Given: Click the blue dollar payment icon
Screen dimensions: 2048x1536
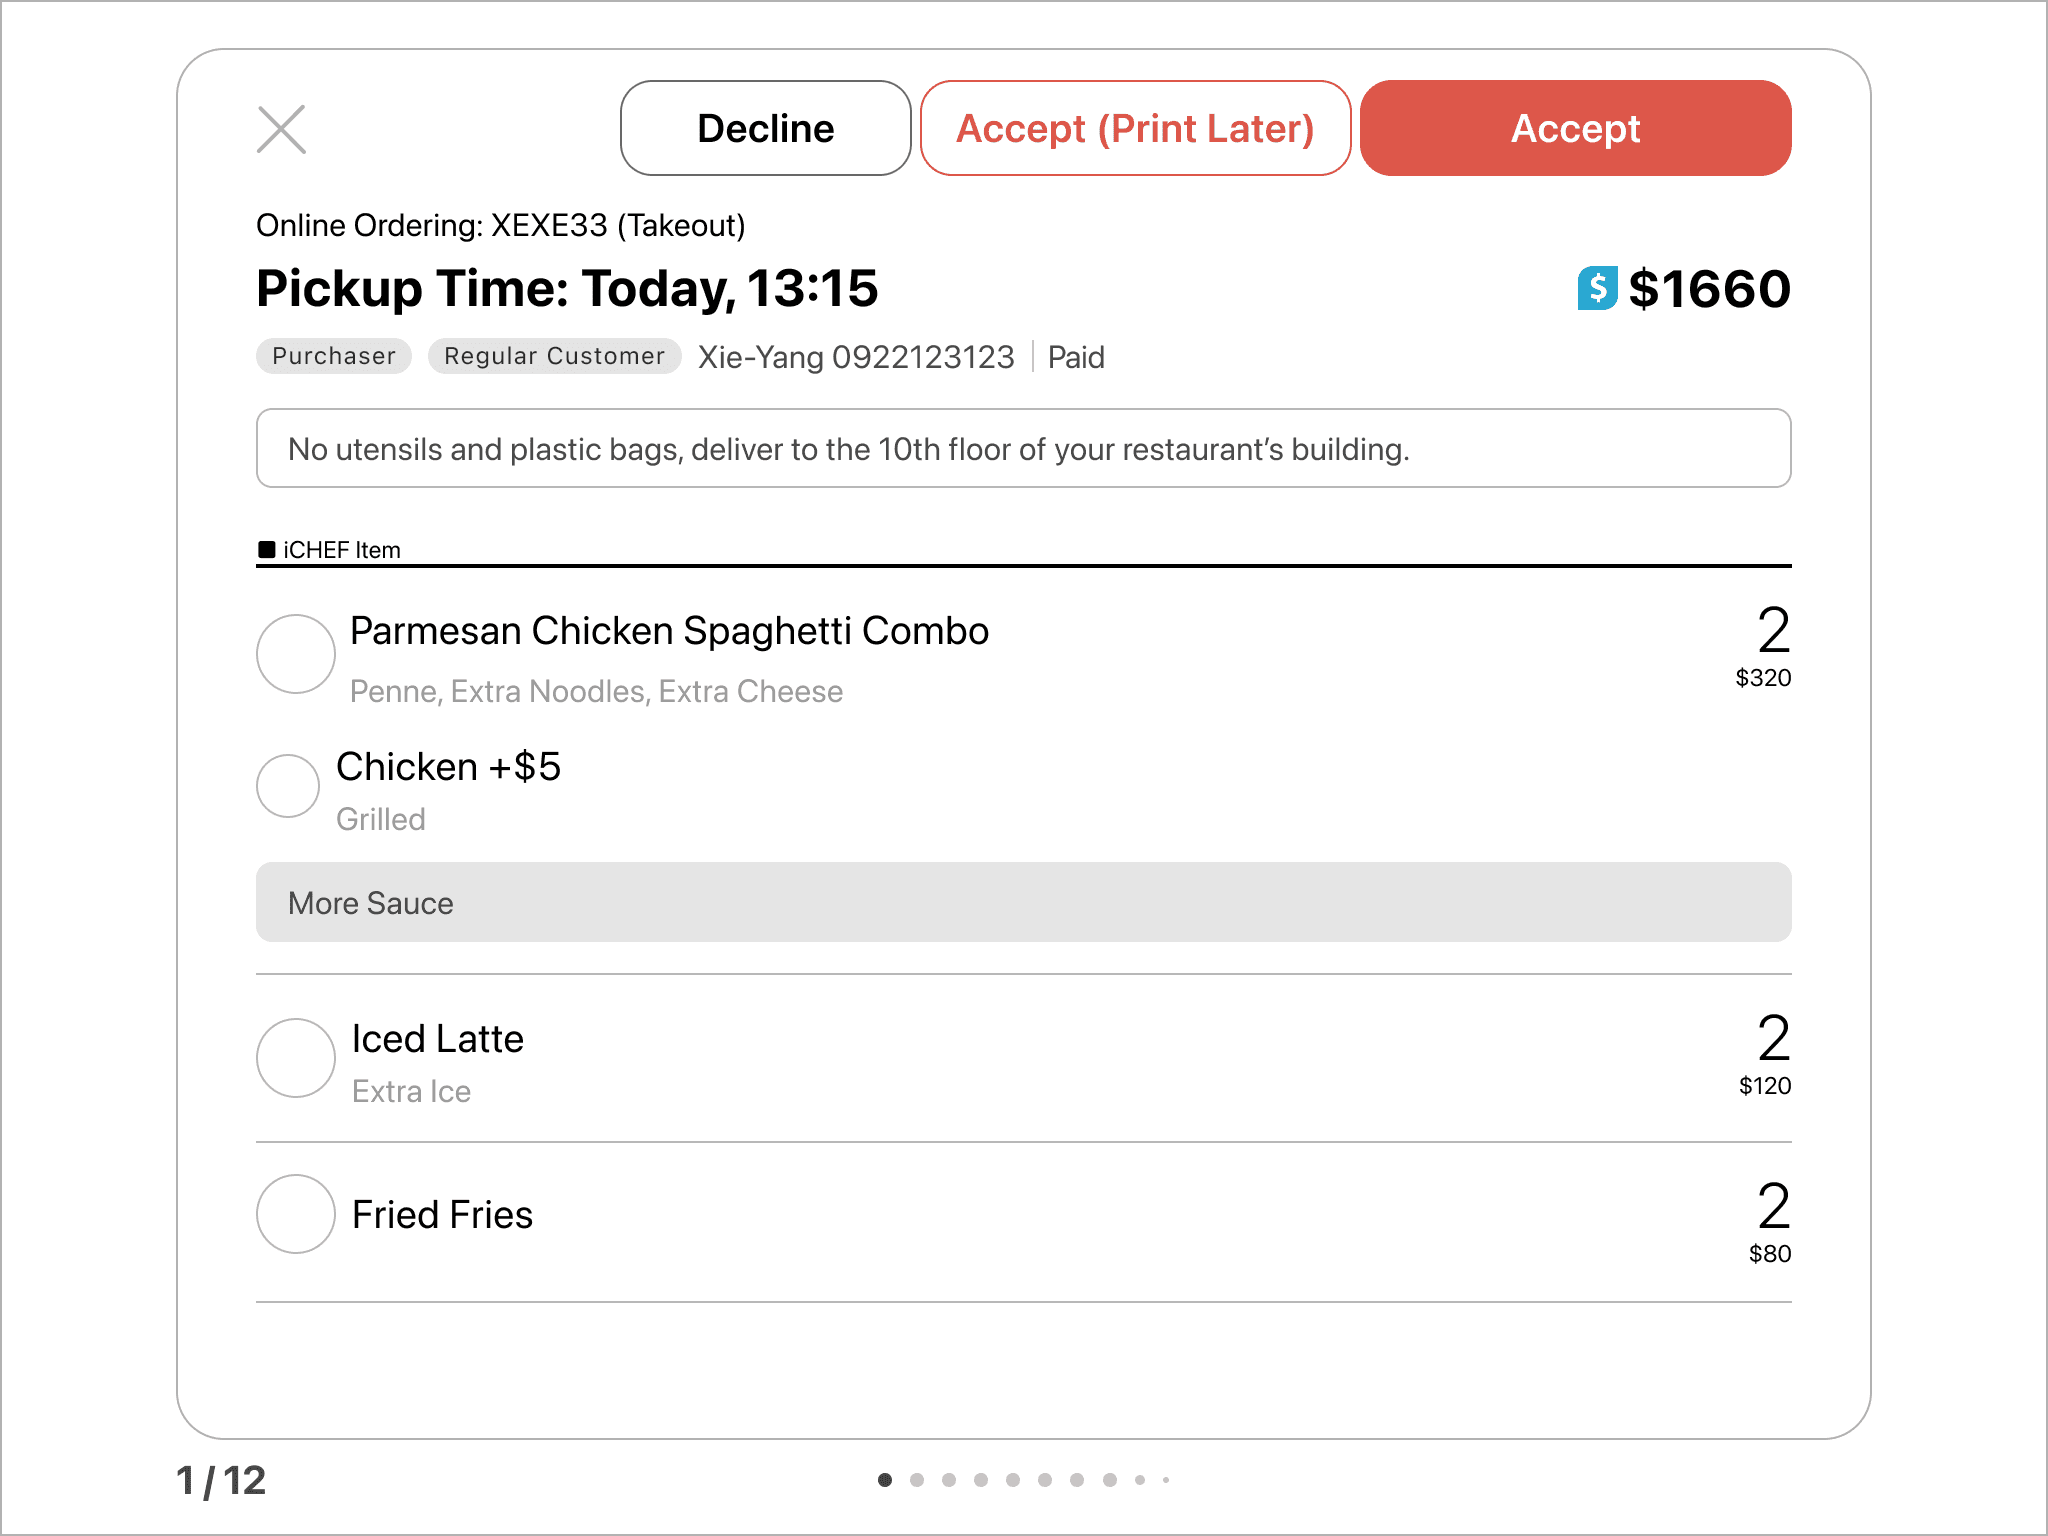Looking at the screenshot, I should tap(1597, 289).
